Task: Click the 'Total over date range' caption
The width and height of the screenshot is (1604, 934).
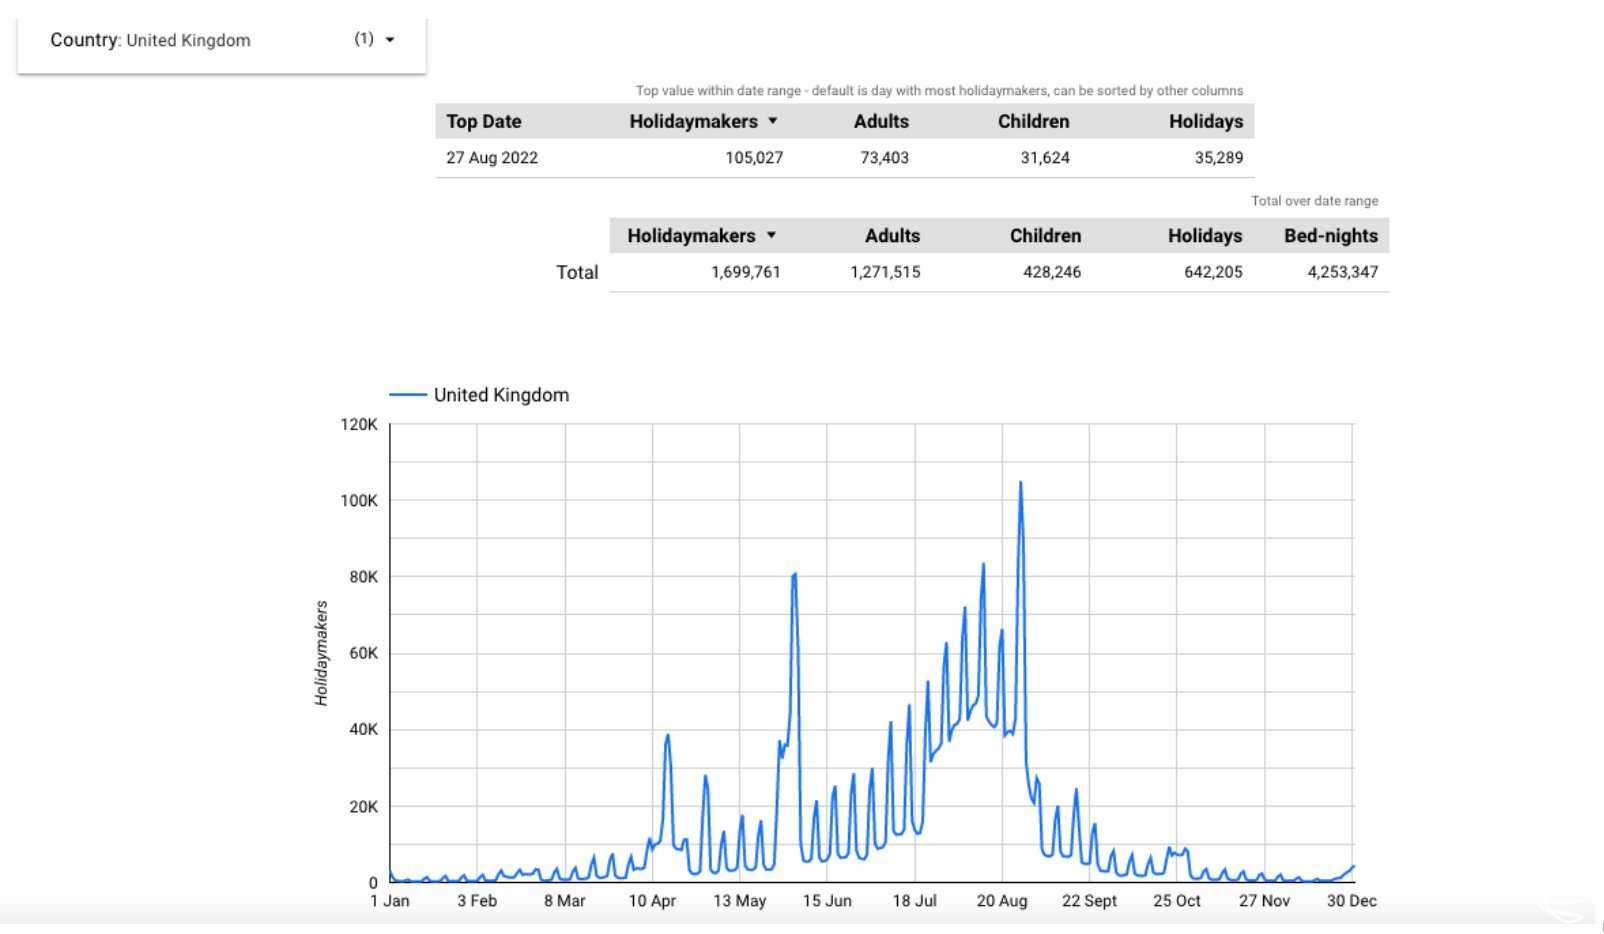Action: coord(1314,201)
